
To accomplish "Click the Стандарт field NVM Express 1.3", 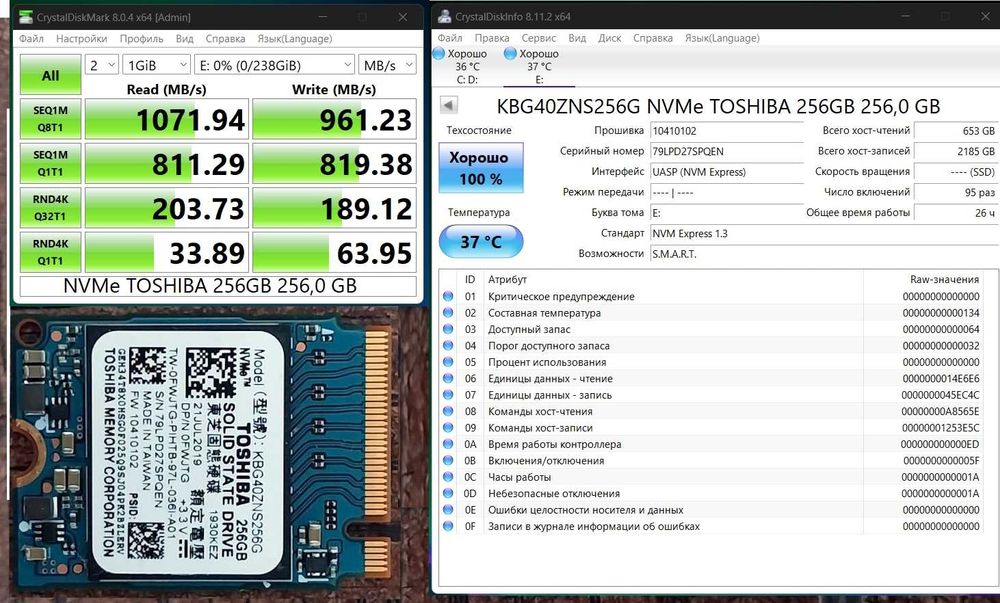I will click(x=824, y=233).
